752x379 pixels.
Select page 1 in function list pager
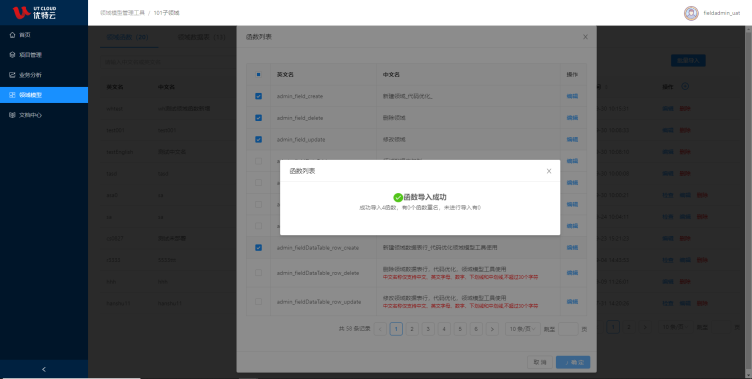pos(396,329)
